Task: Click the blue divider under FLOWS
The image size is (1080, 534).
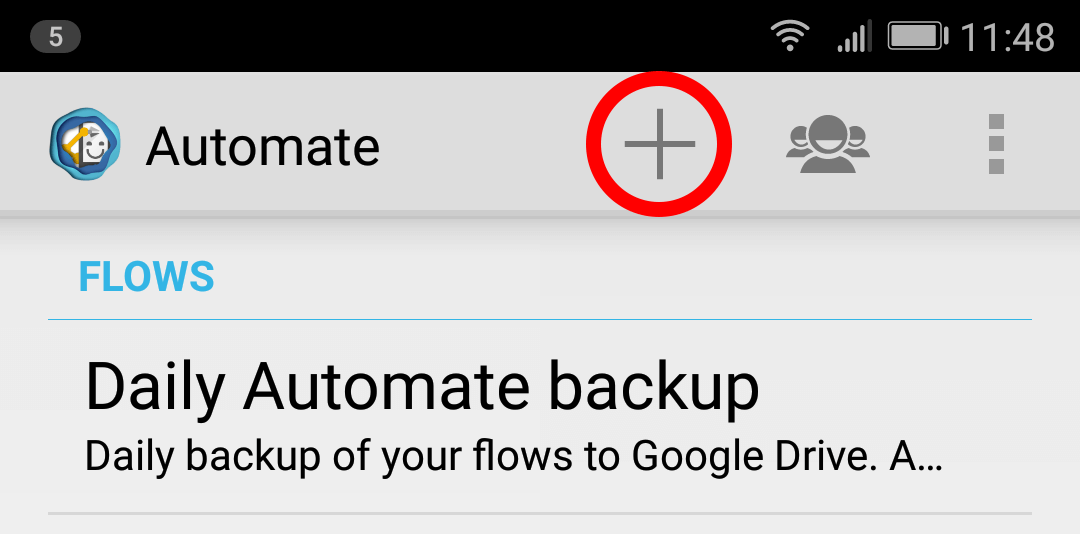Action: (540, 320)
